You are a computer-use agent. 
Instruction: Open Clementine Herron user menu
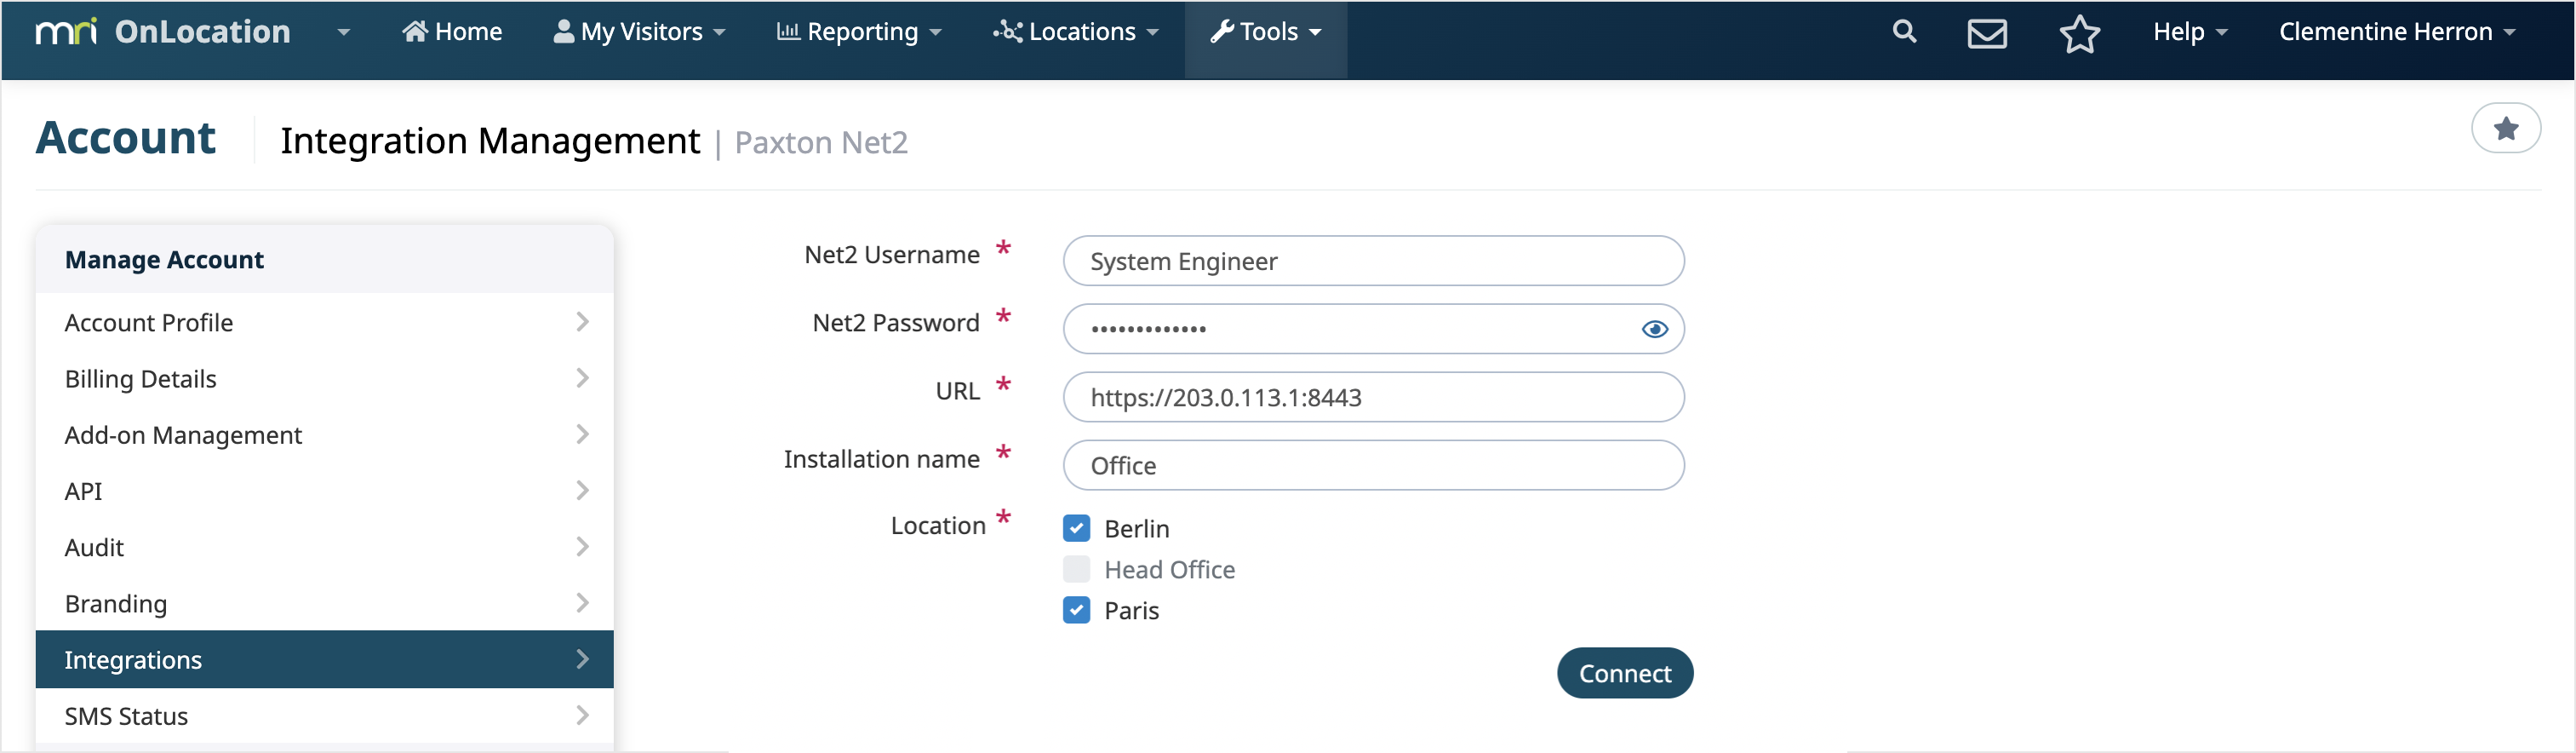[x=2395, y=32]
